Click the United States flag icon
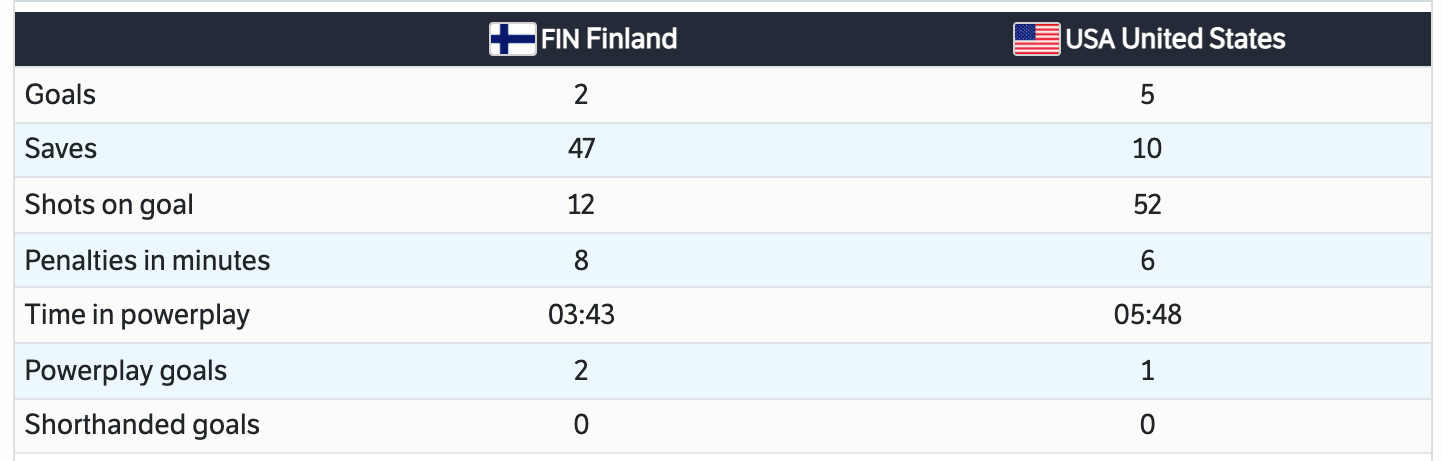 click(1036, 39)
